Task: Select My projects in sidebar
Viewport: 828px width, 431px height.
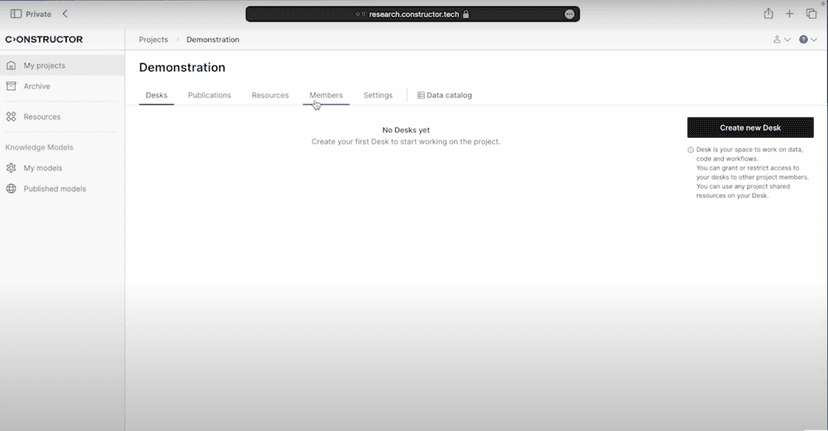Action: pyautogui.click(x=62, y=65)
